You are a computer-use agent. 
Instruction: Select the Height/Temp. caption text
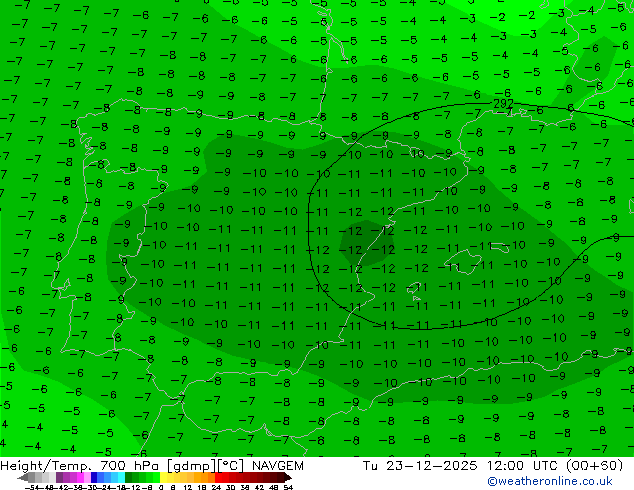click(46, 466)
